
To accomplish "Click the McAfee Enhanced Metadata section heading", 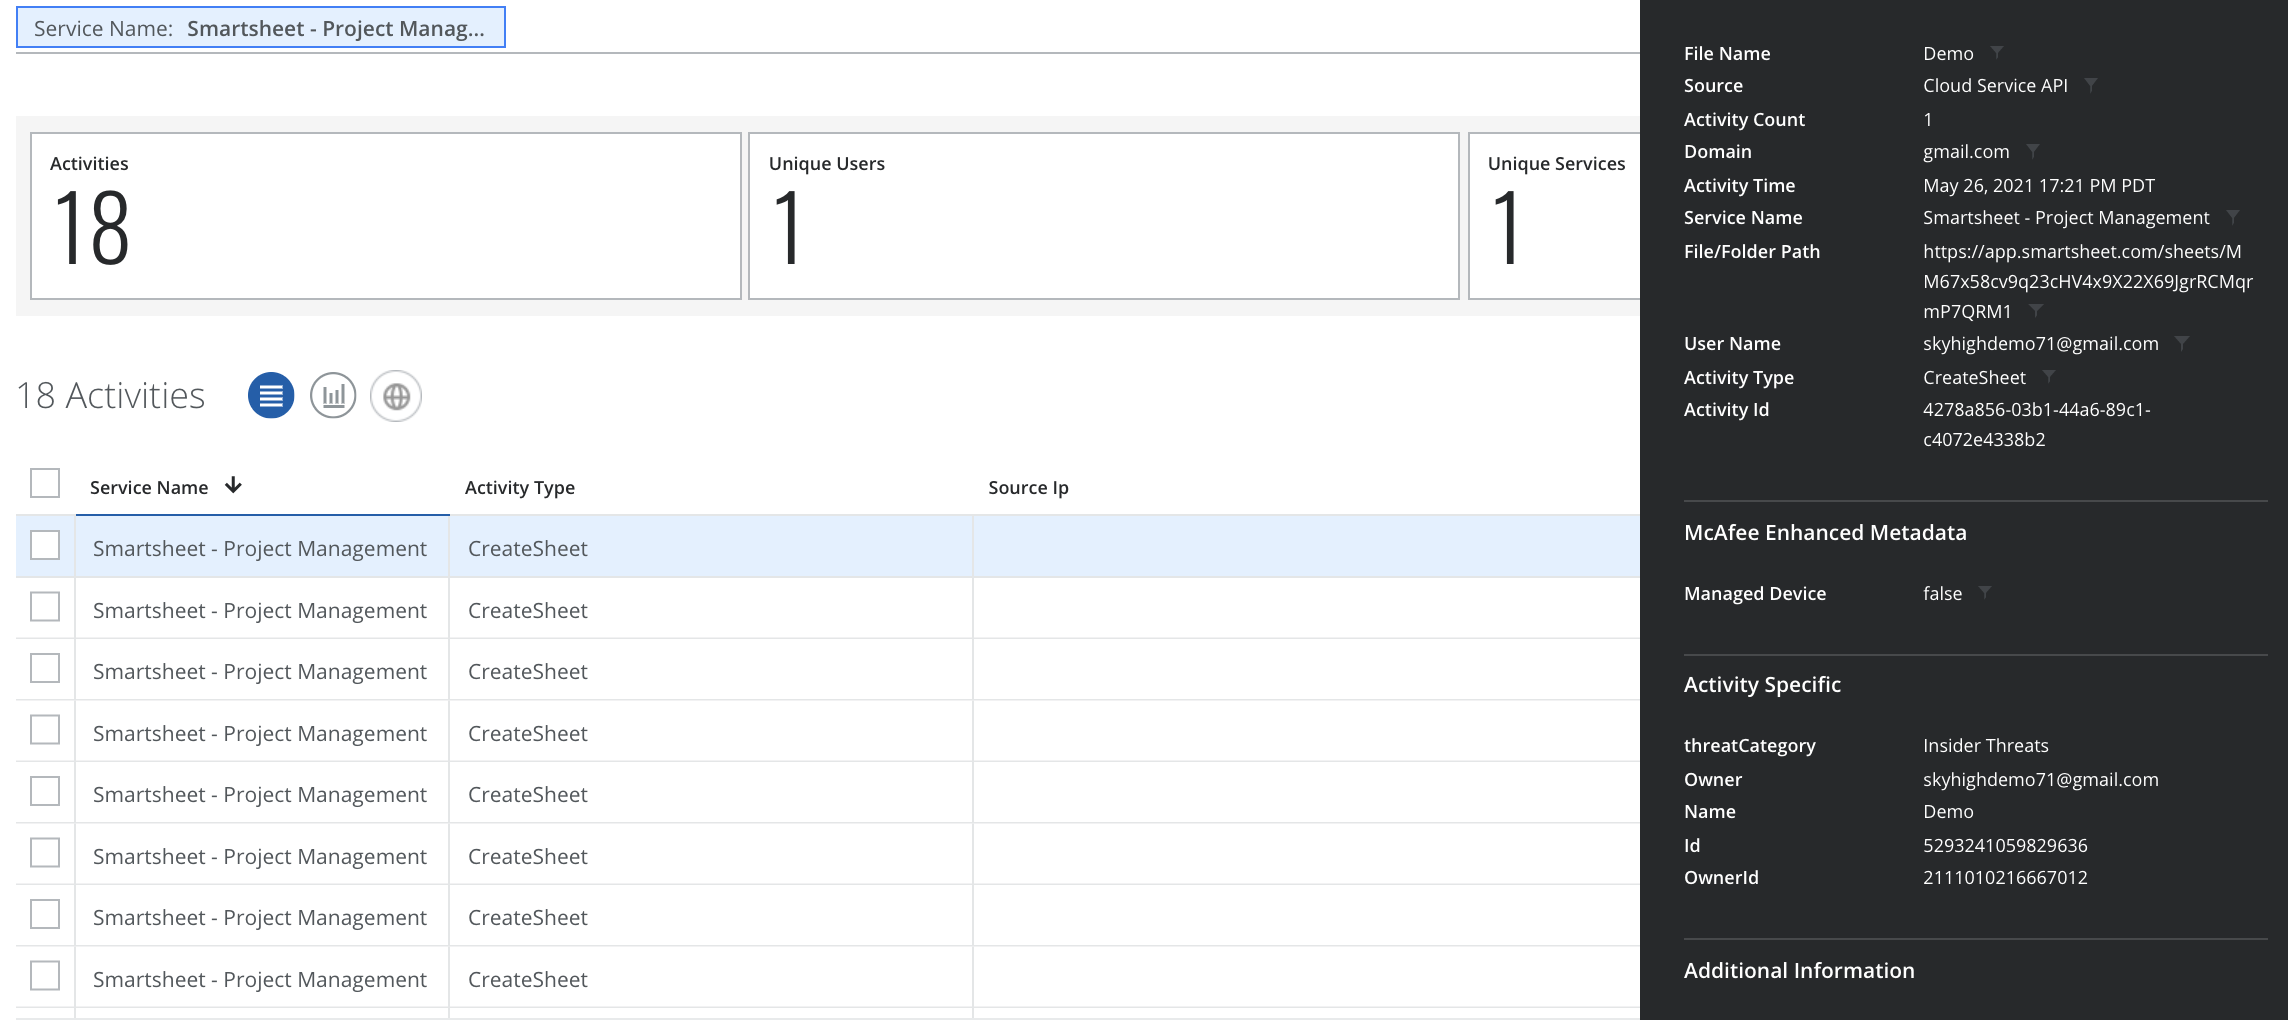I will tap(1825, 532).
